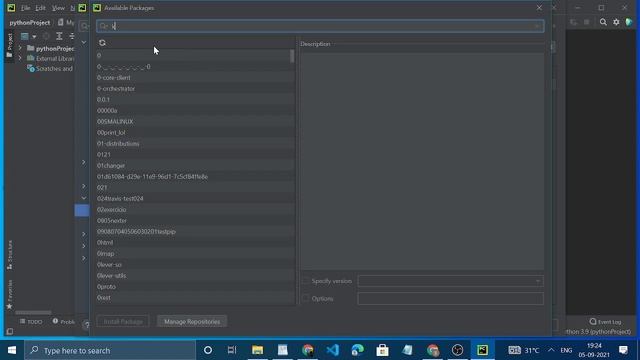Click the help question mark icon

86,325
